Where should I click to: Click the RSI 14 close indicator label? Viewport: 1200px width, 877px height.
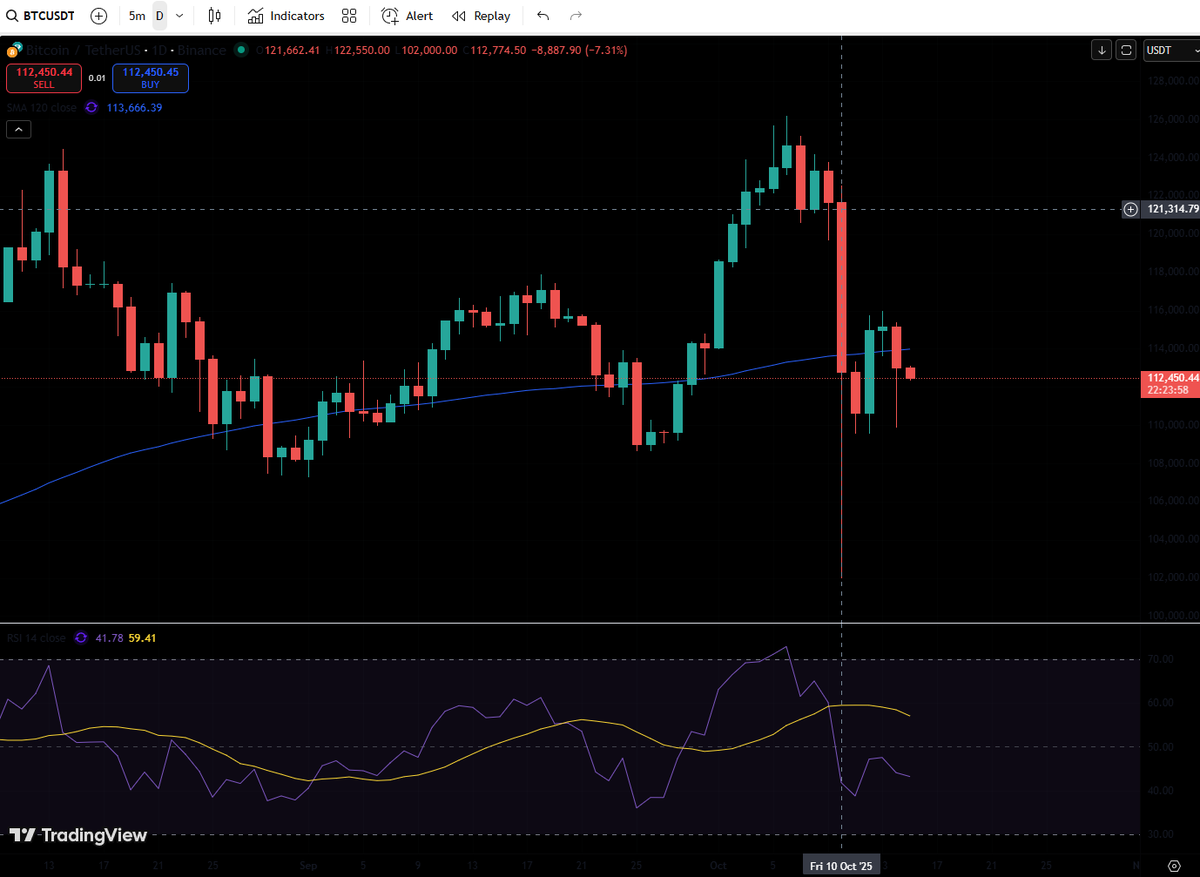[36, 638]
